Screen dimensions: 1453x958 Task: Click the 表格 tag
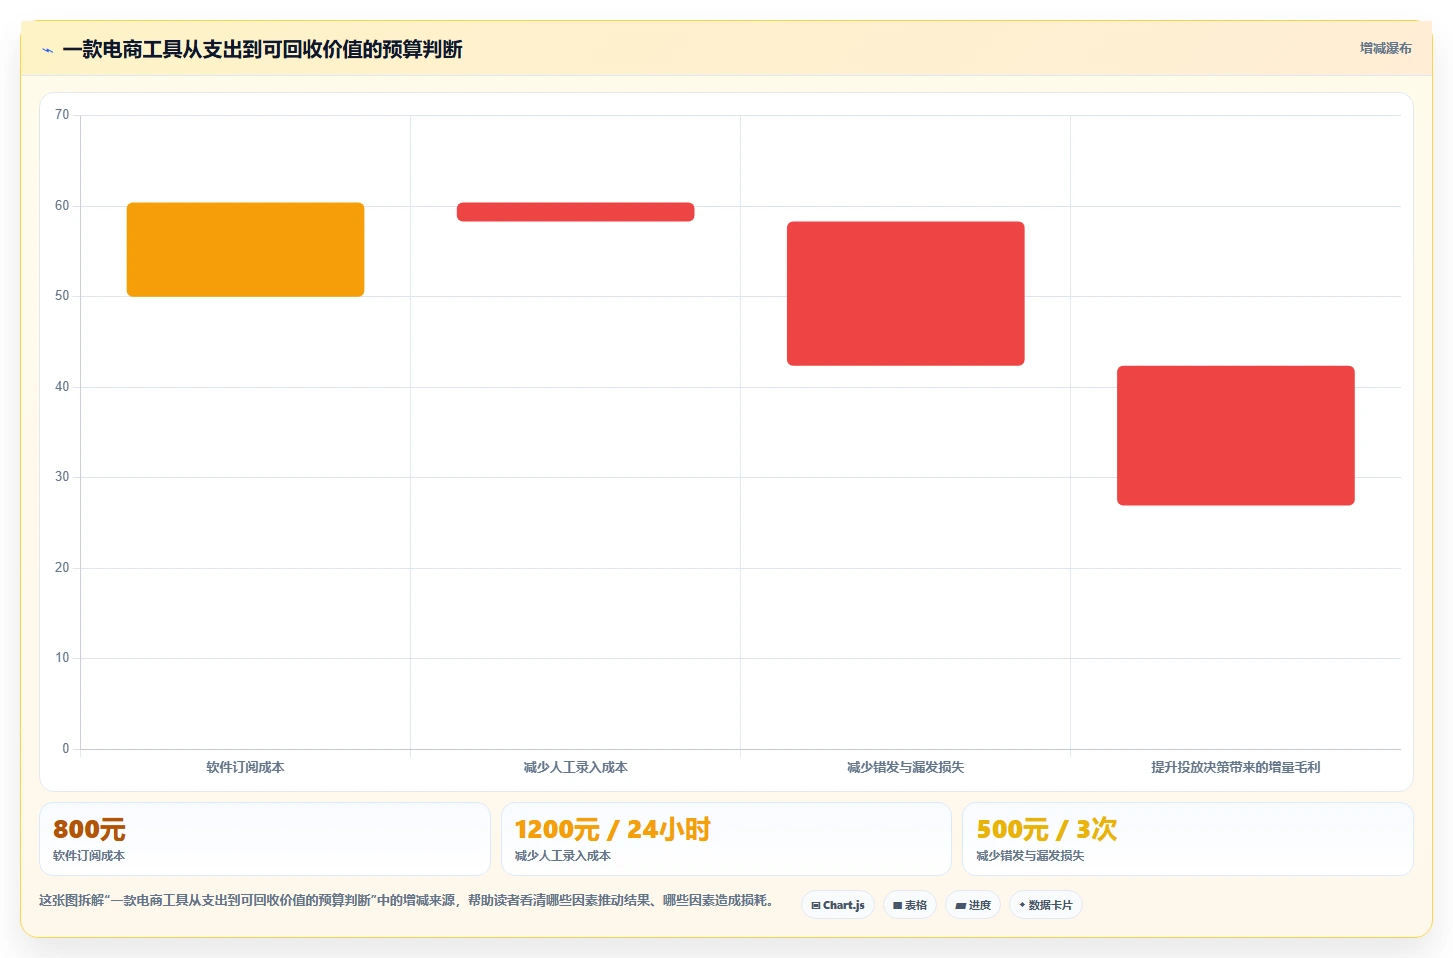coord(910,905)
